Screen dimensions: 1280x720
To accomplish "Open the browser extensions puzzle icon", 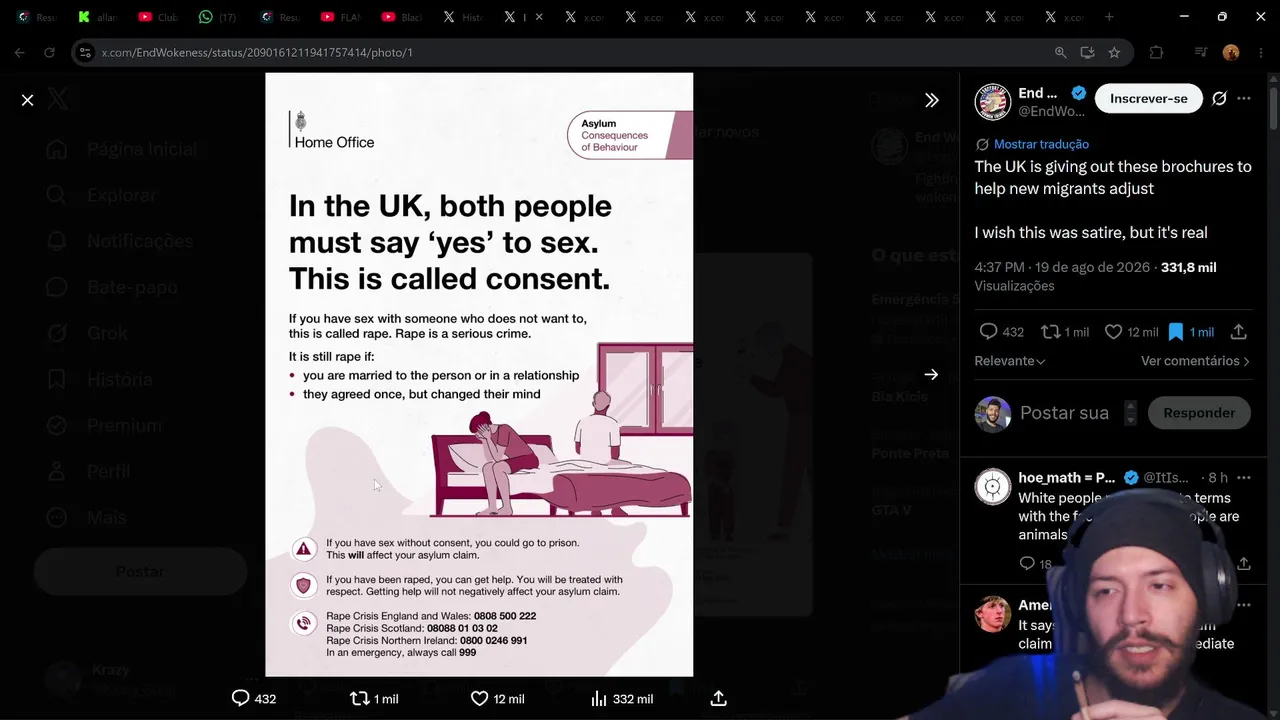I will pos(1156,52).
